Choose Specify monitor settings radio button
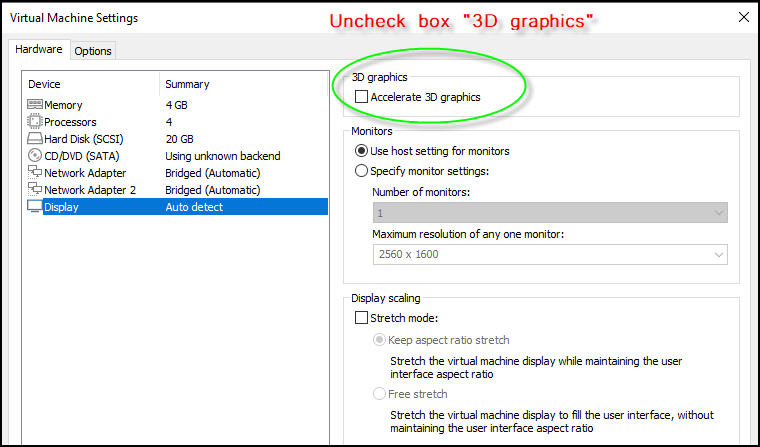This screenshot has height=447, width=760. (361, 171)
